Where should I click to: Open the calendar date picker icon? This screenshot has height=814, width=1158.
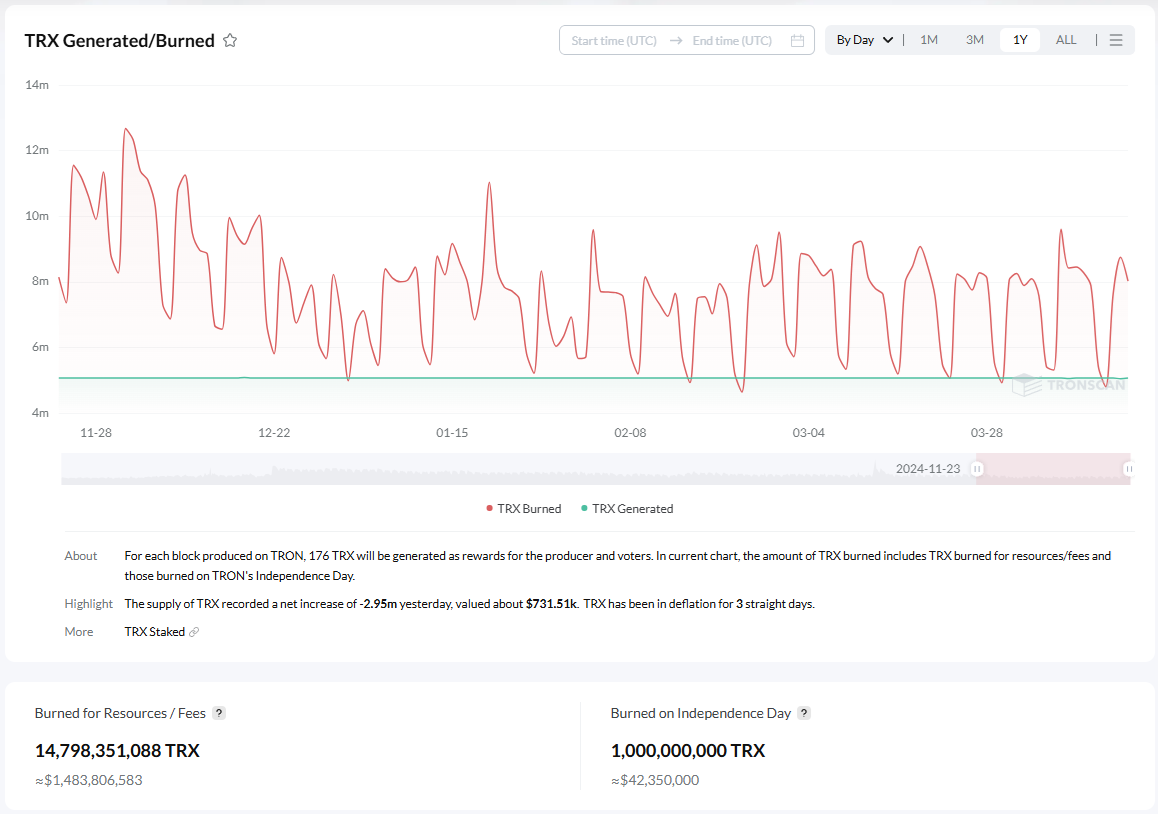click(797, 41)
